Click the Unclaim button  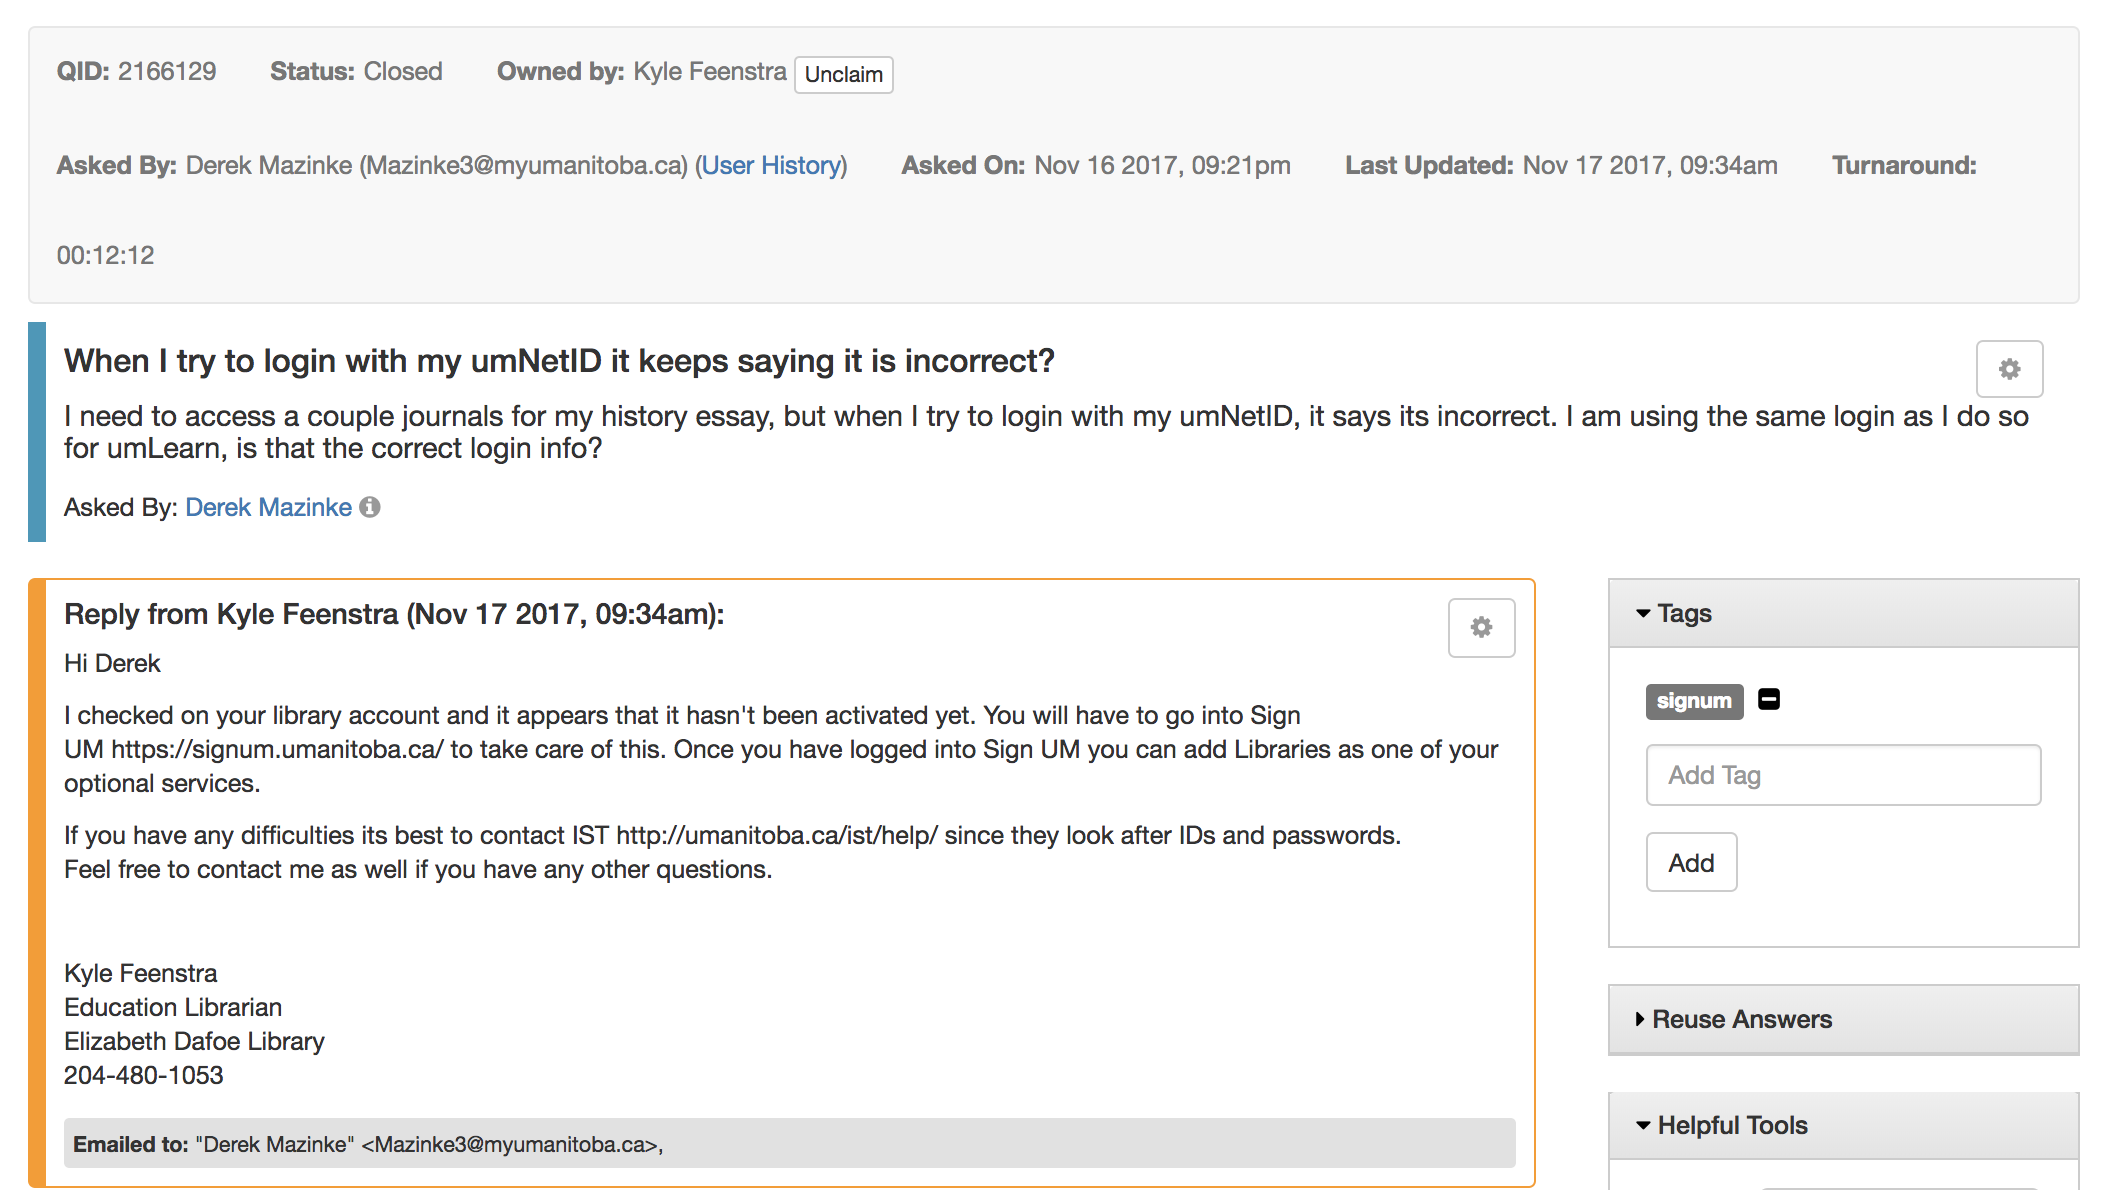pyautogui.click(x=843, y=74)
